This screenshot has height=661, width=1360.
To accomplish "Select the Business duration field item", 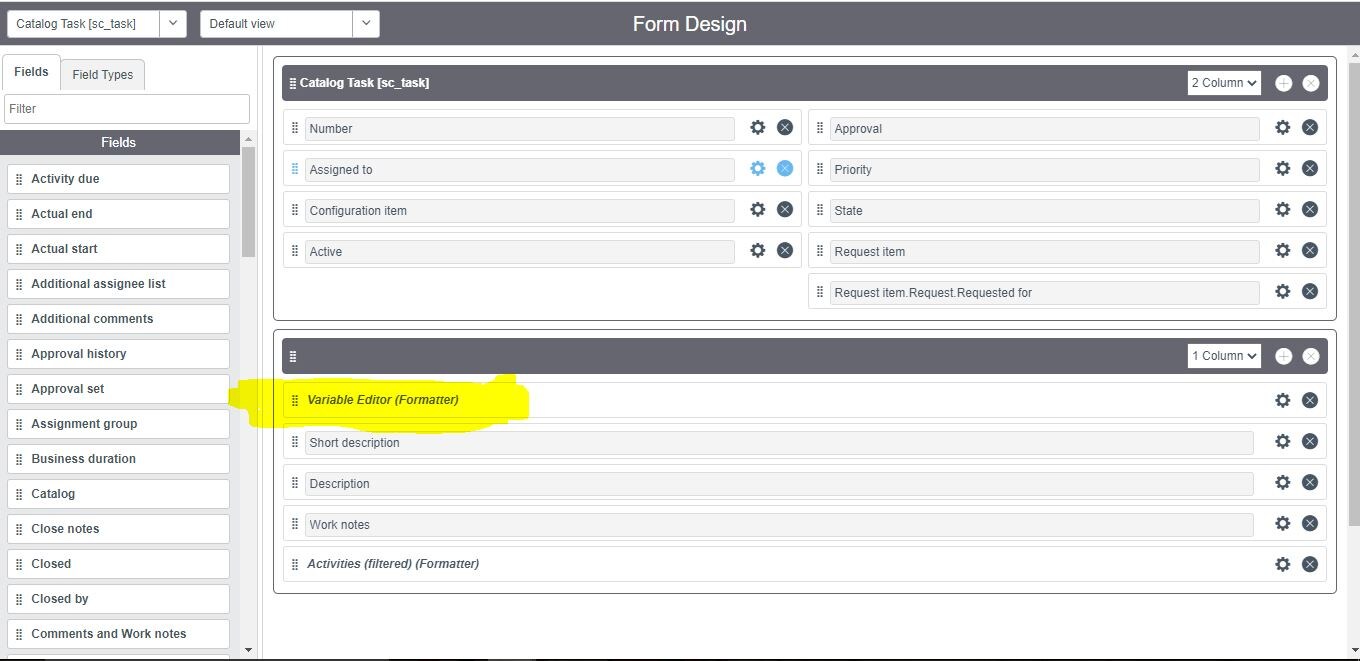I will point(119,459).
